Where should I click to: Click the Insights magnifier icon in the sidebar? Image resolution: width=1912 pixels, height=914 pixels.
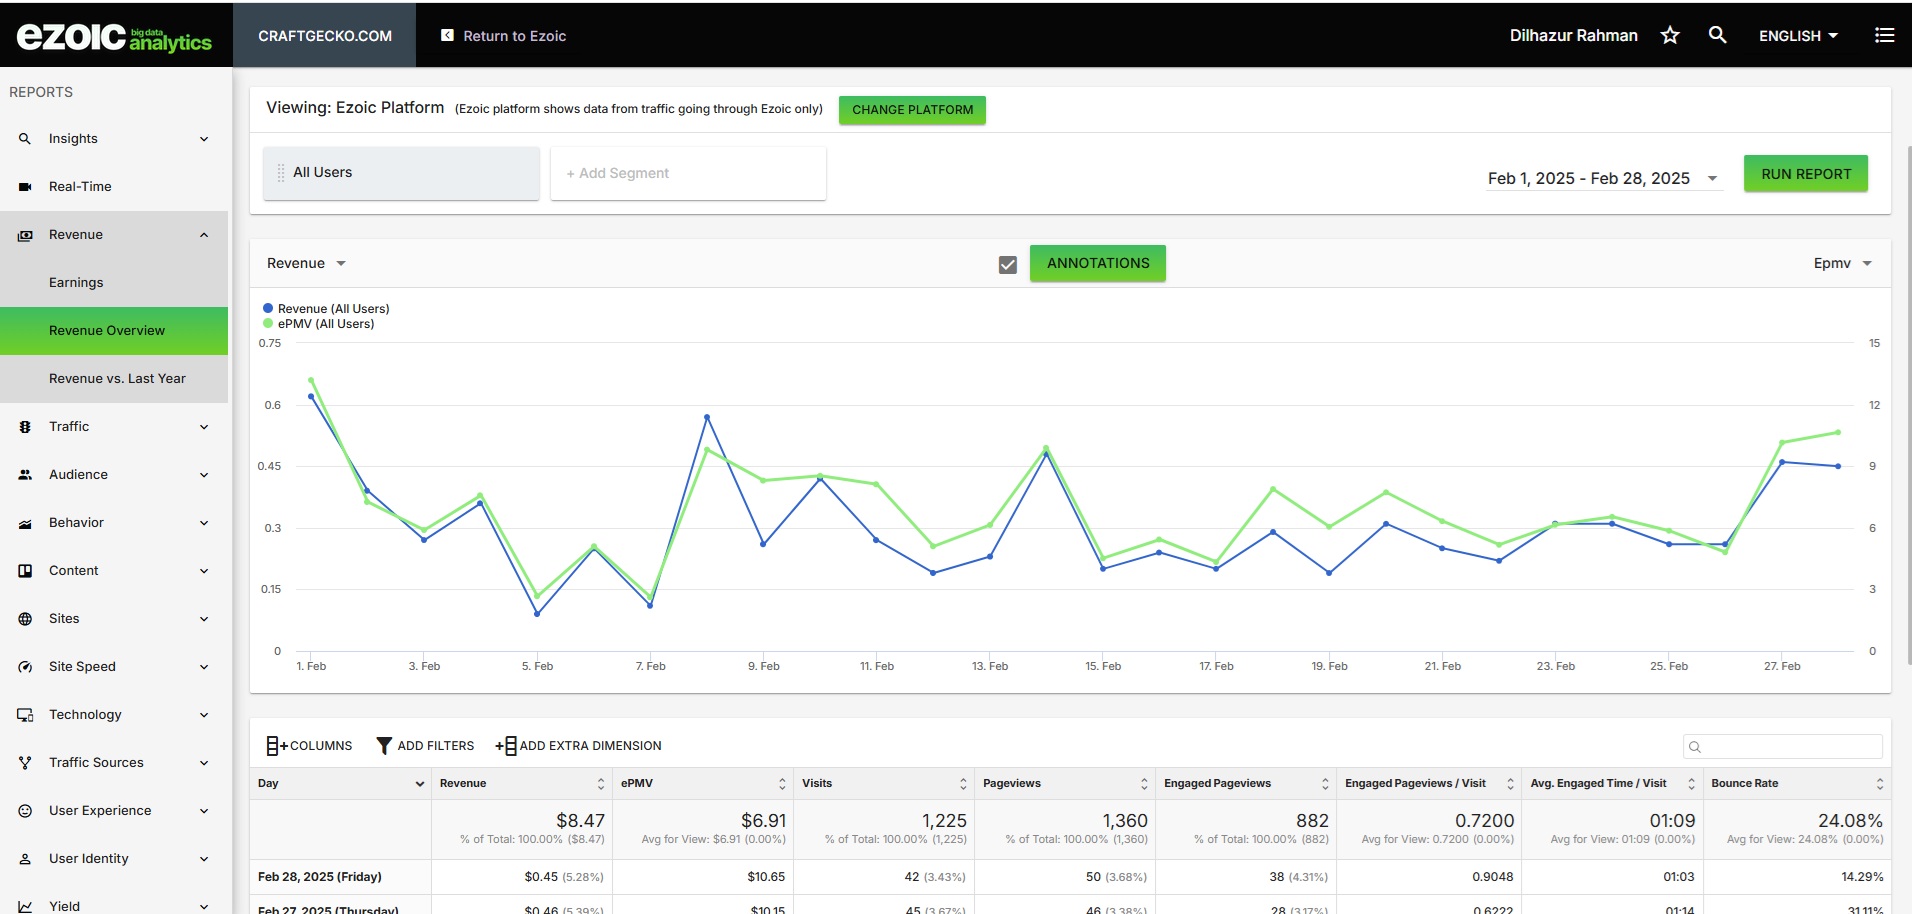pos(25,139)
